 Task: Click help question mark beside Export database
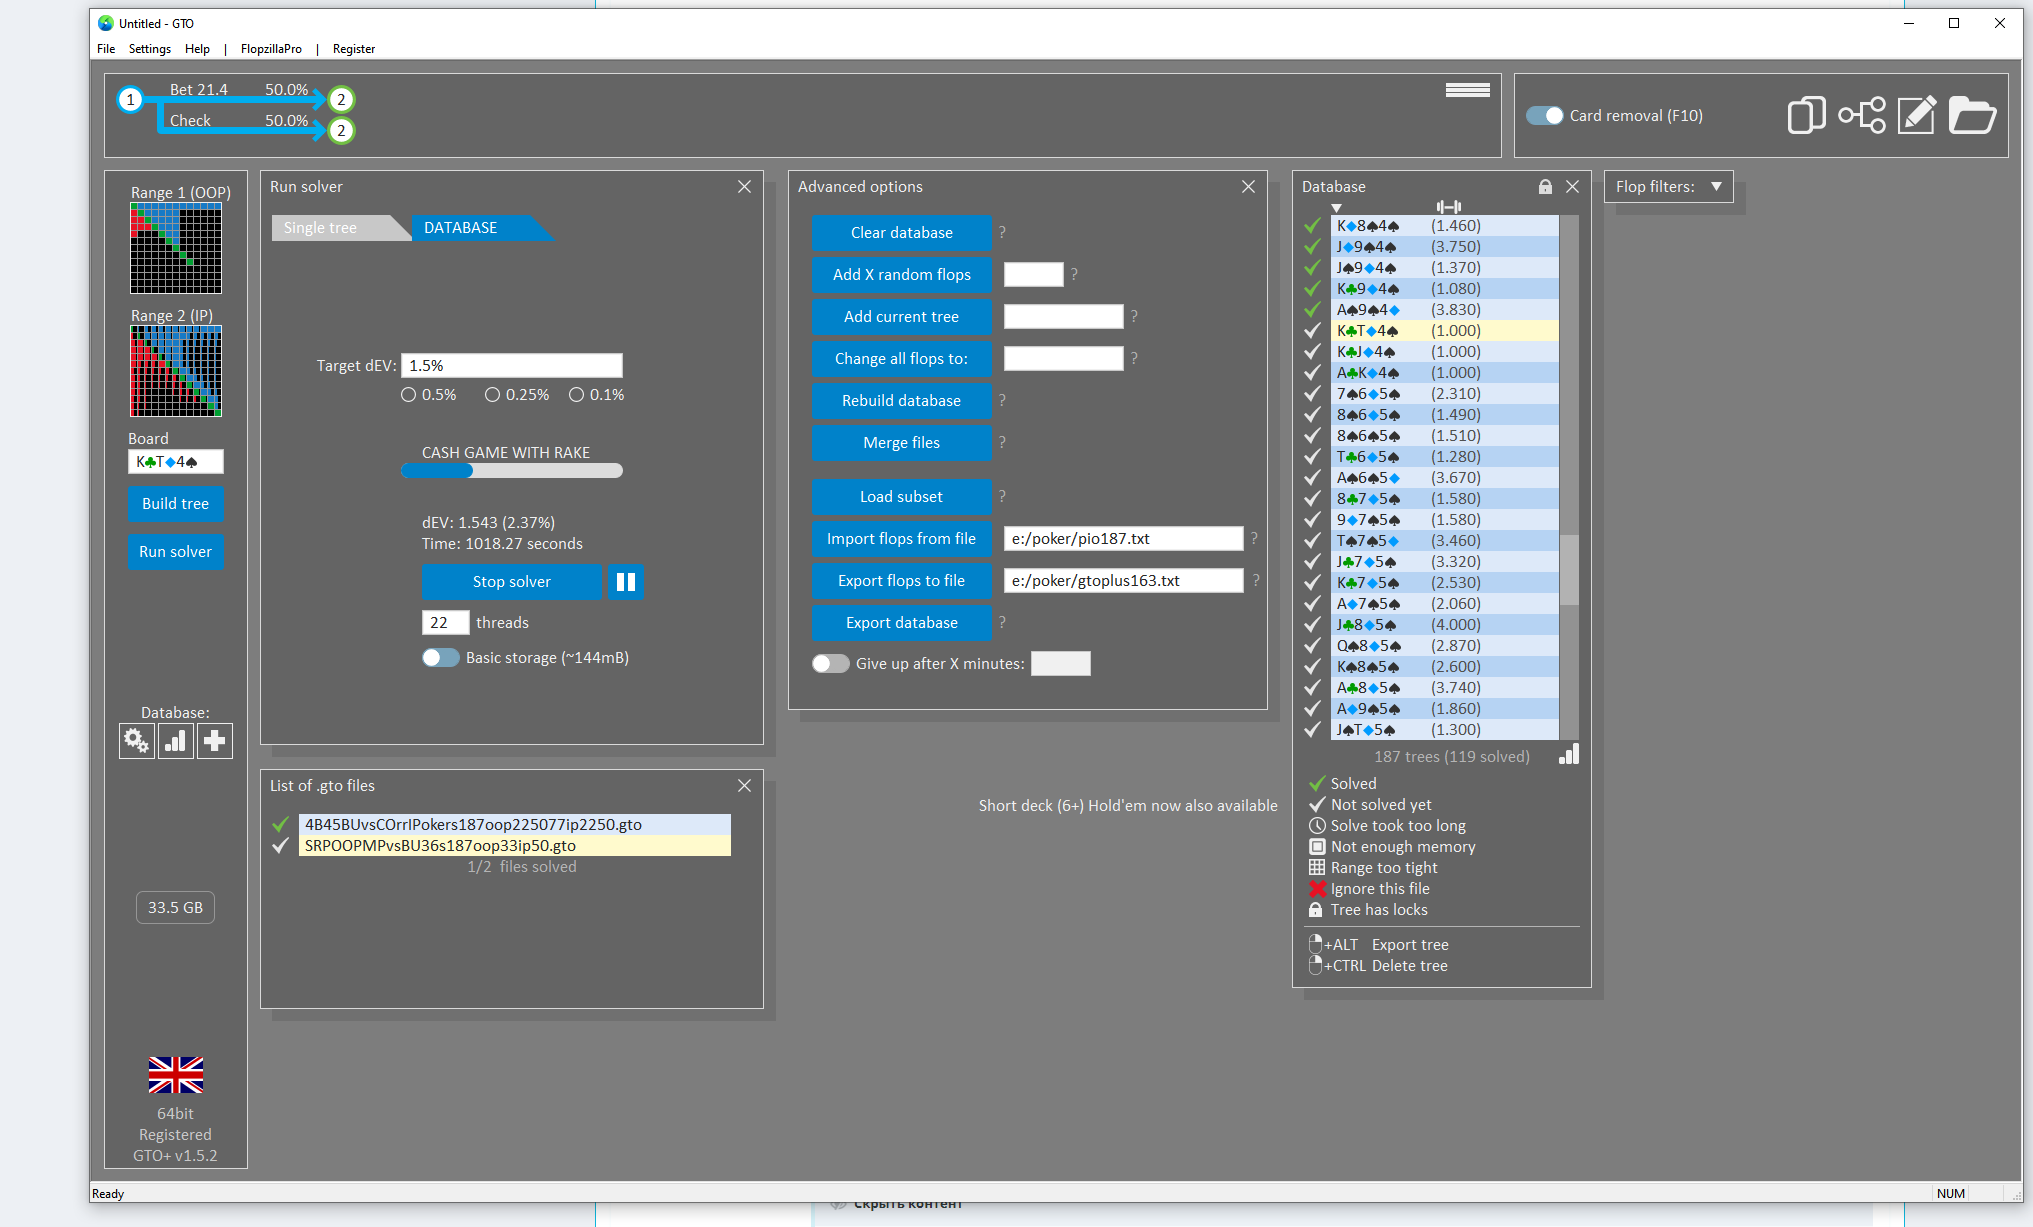tap(1002, 623)
